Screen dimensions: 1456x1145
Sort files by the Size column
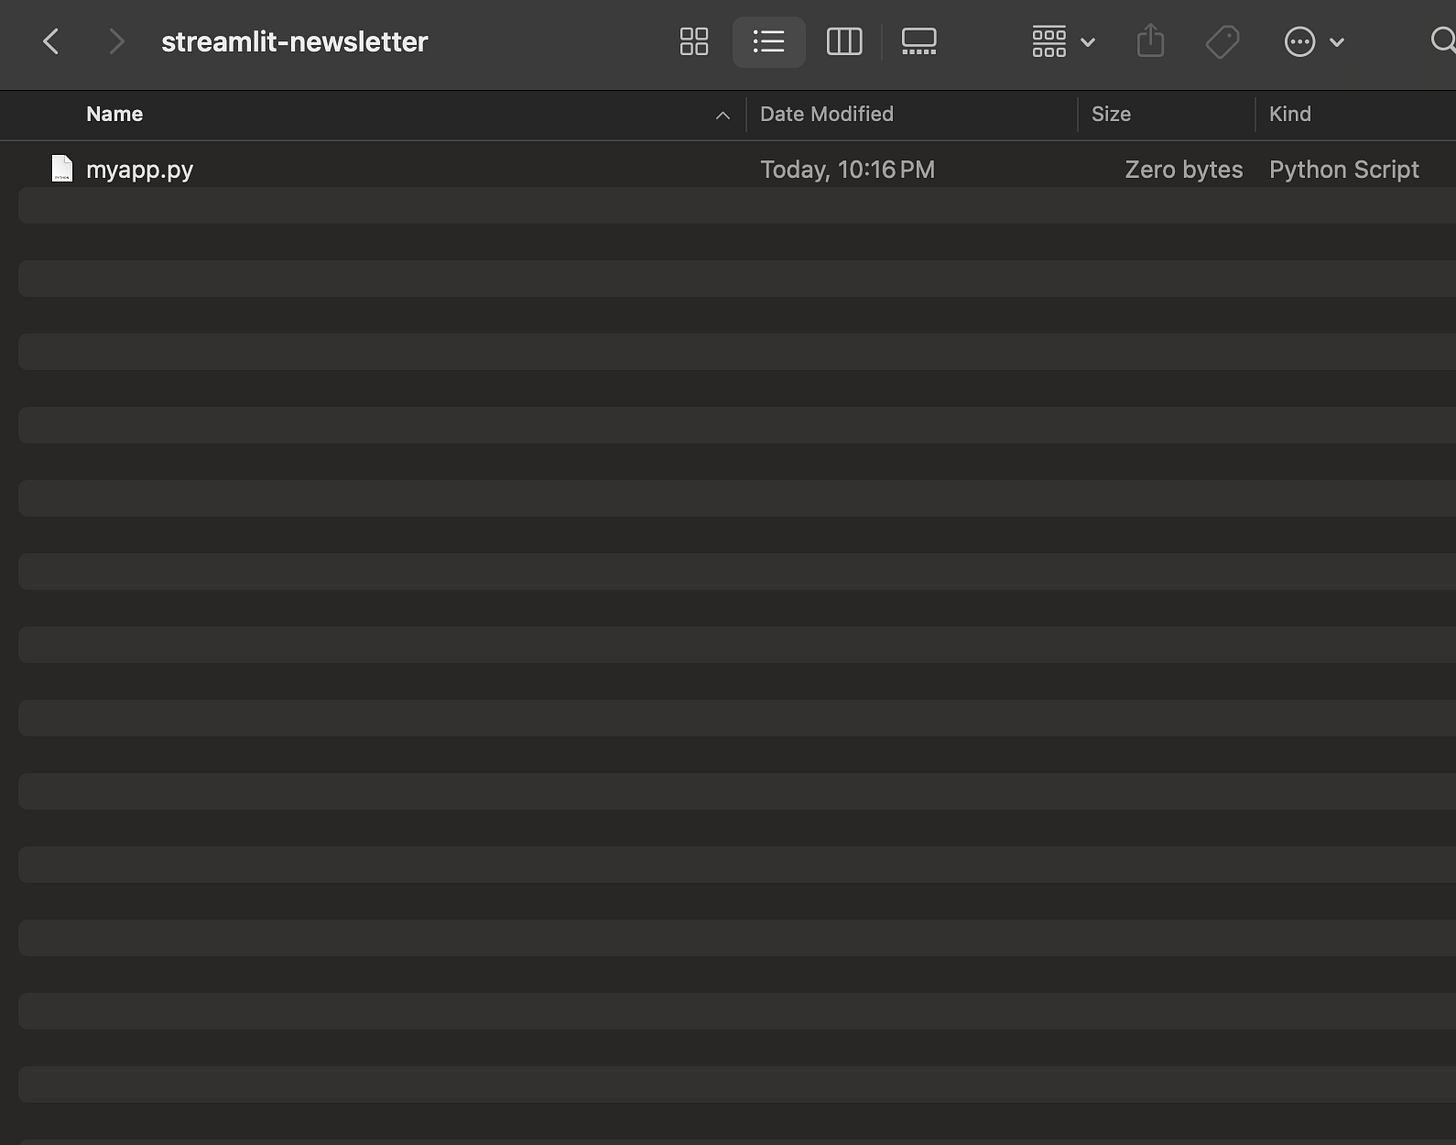click(1111, 113)
